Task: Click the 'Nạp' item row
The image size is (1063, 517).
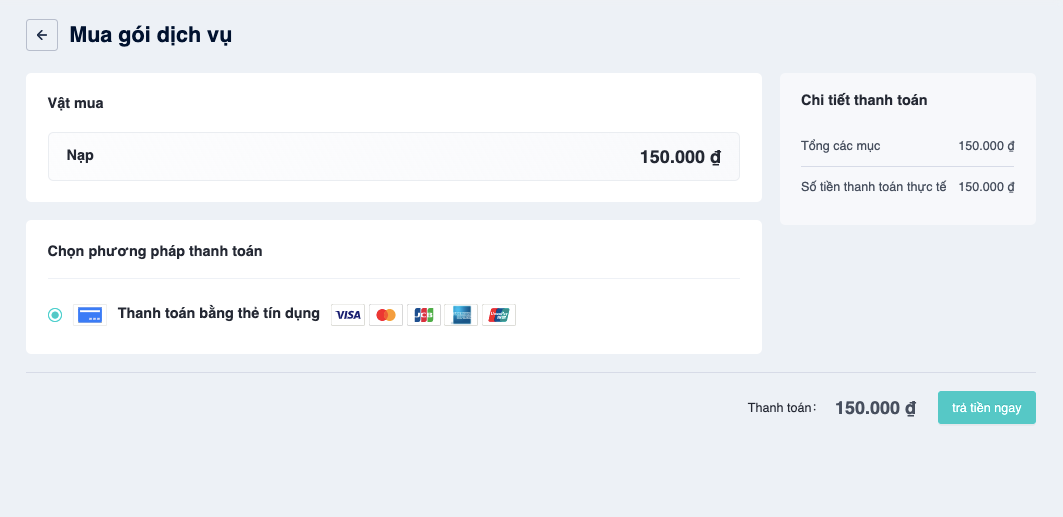Action: point(394,156)
